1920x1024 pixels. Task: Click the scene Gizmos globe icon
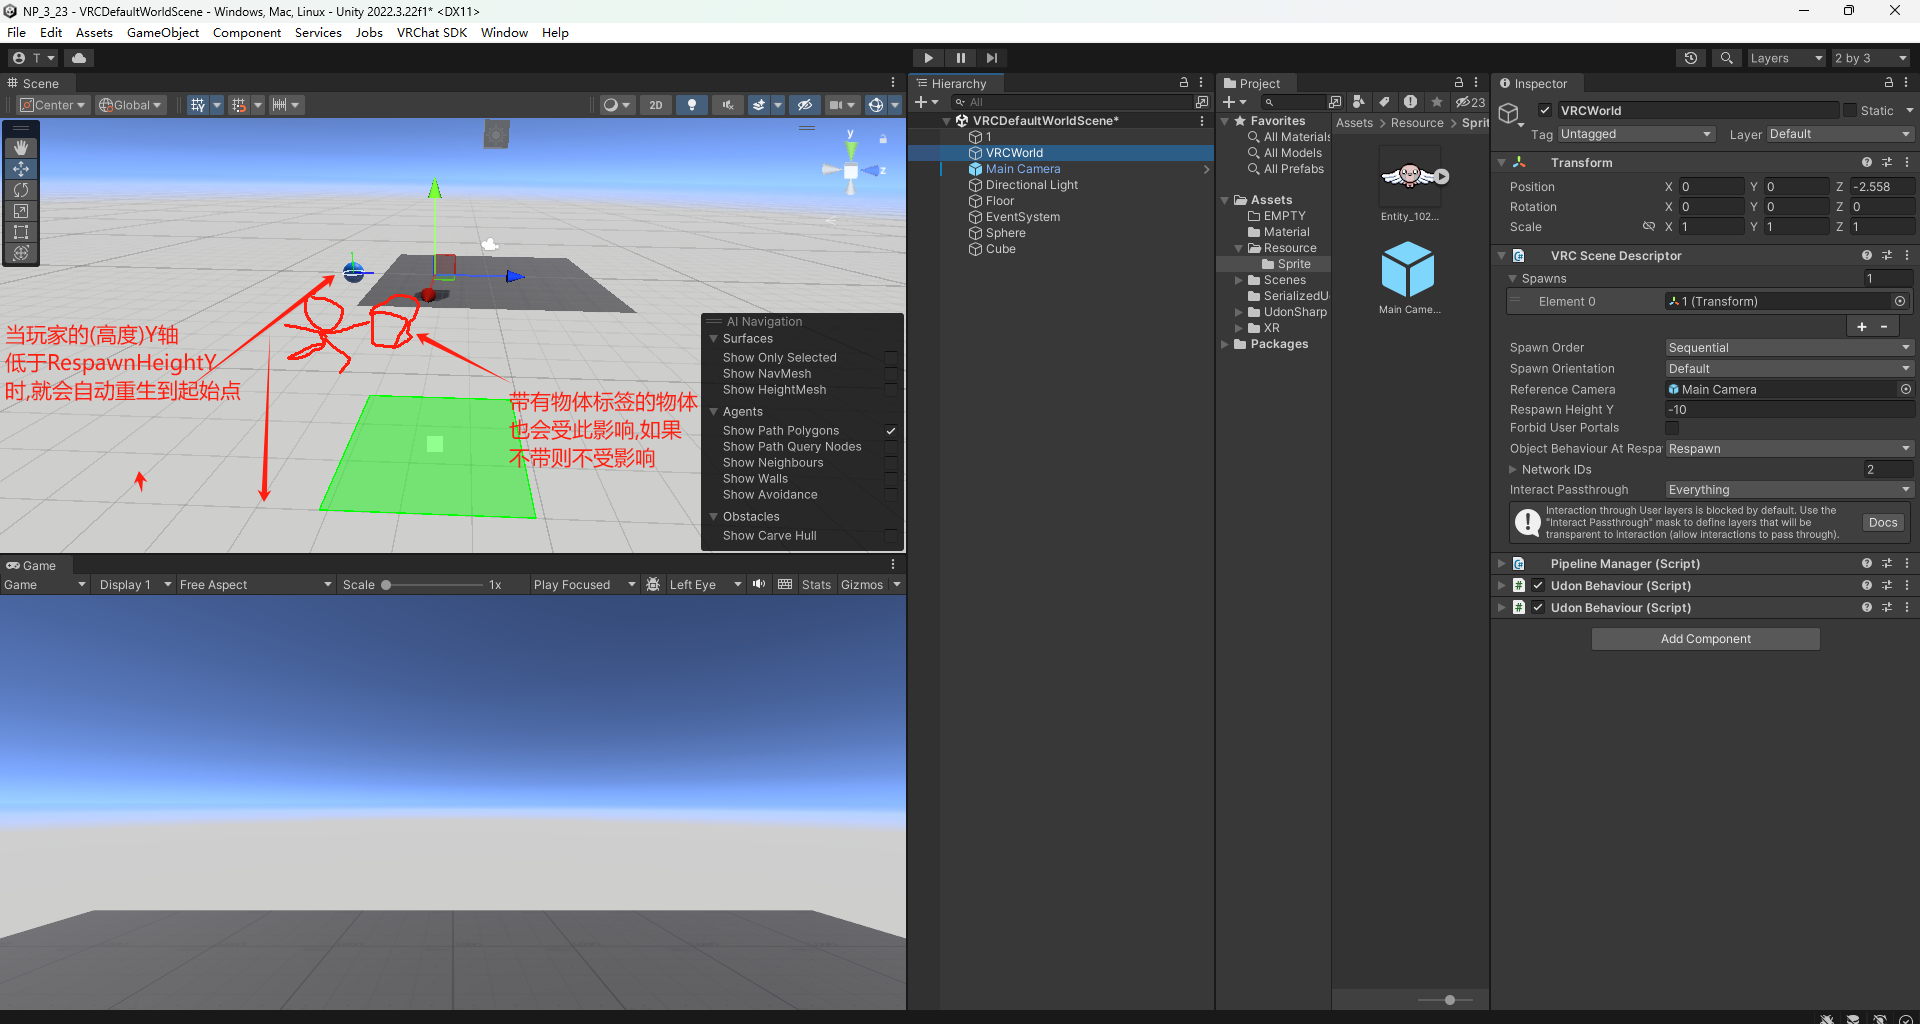pyautogui.click(x=876, y=105)
